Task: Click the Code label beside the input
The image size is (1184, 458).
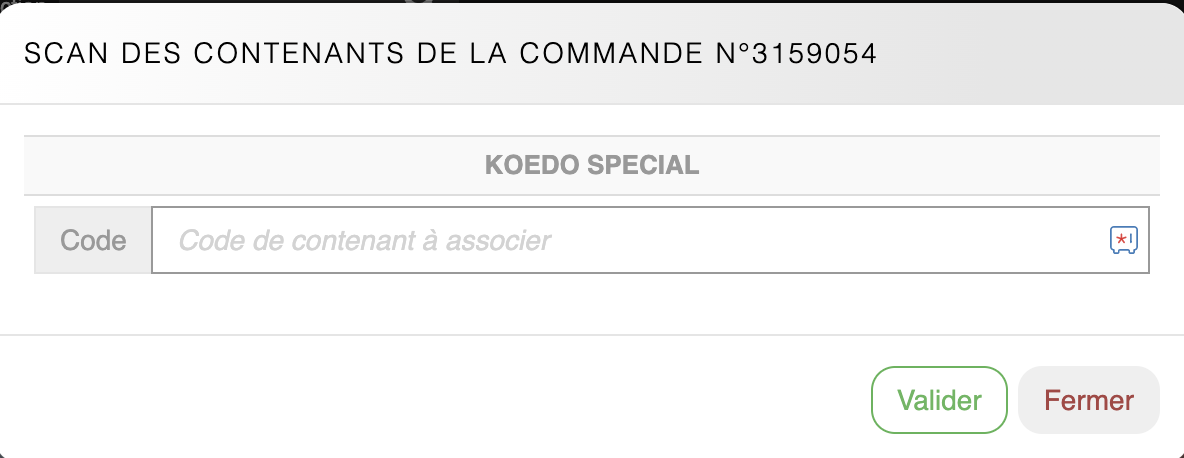Action: coord(93,240)
